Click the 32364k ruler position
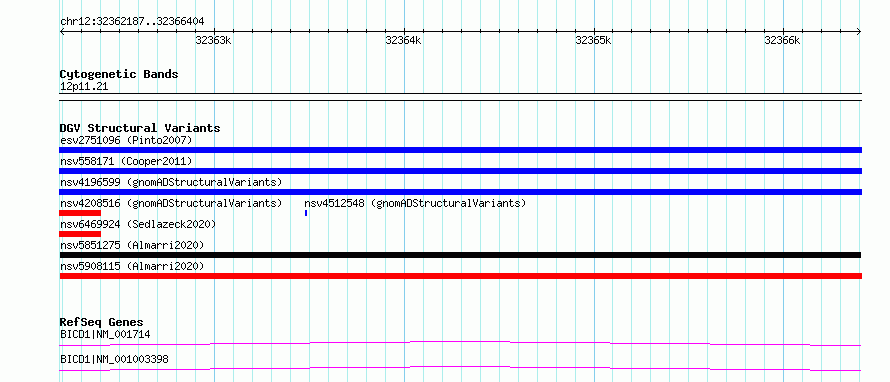The image size is (890, 382). 403,40
